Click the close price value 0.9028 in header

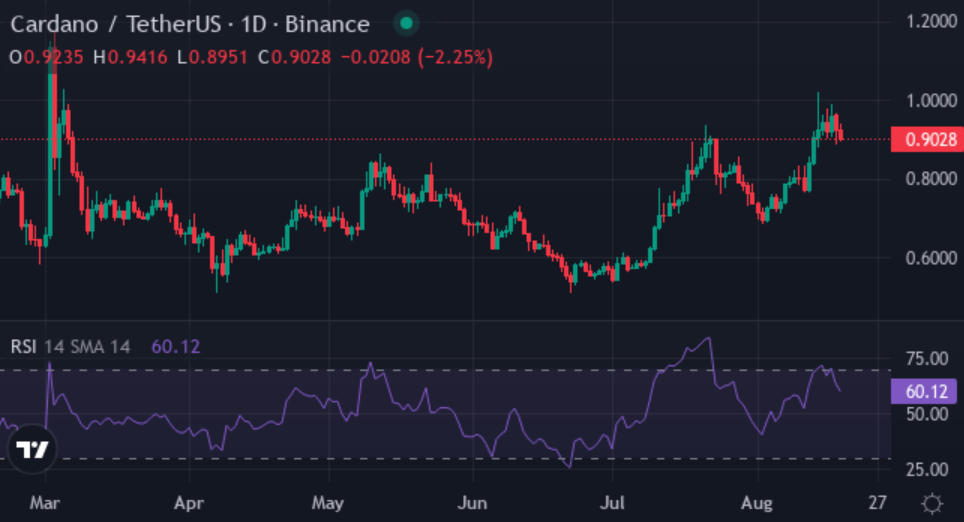301,58
